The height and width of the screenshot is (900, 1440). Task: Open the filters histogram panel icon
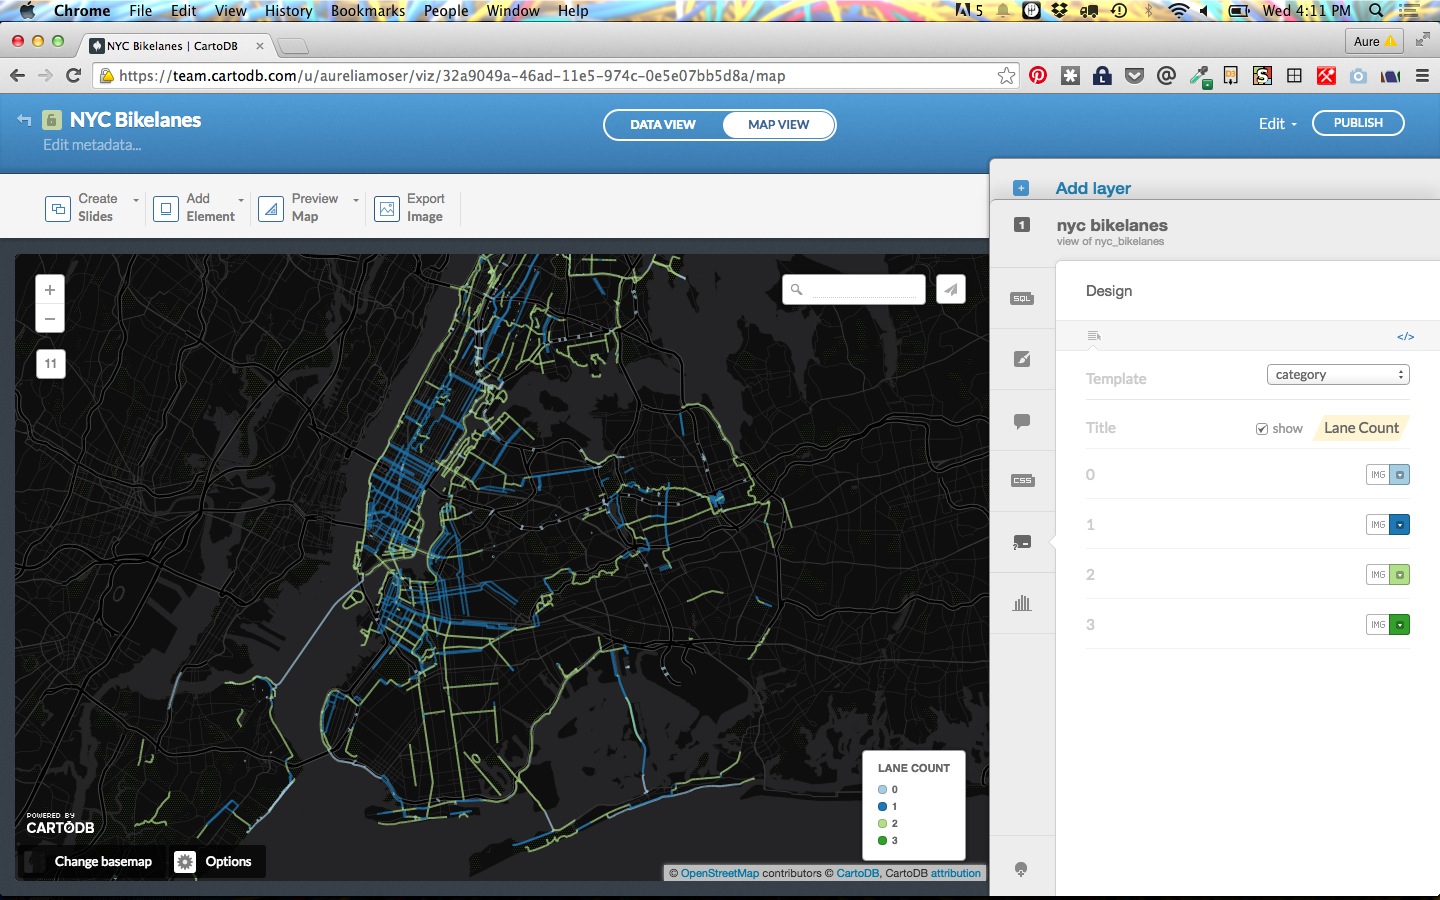(1022, 603)
